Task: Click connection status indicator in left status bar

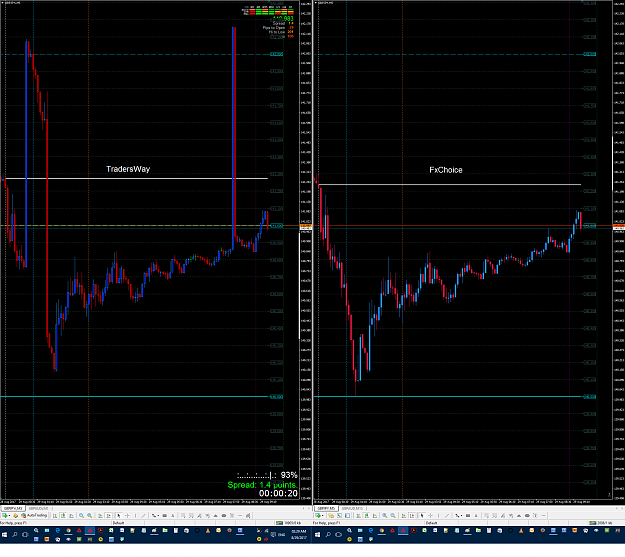Action: [288, 523]
